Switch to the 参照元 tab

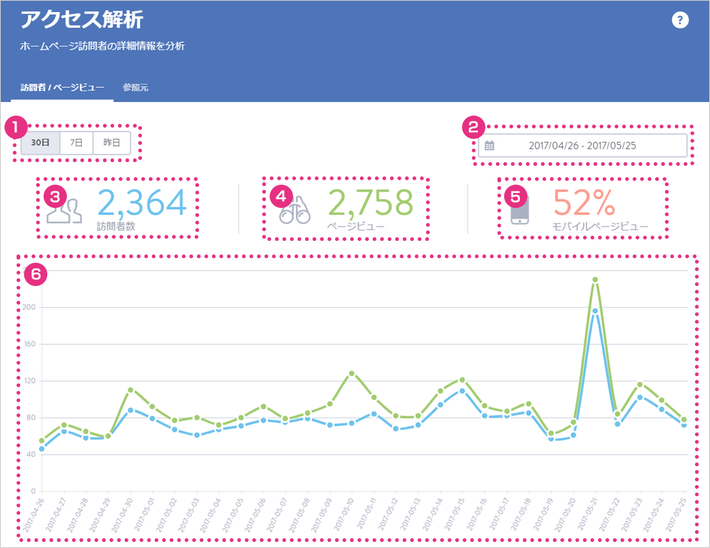point(135,87)
